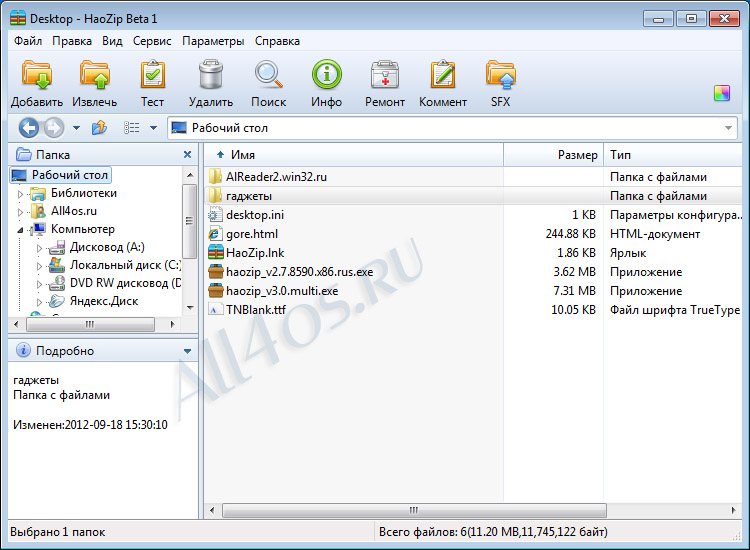Run the Тест archive check icon
This screenshot has width=750, height=550.
point(153,75)
